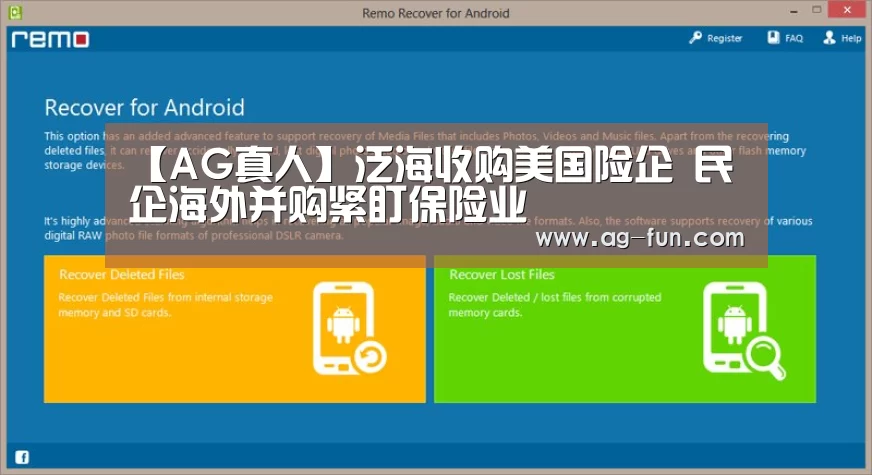
Task: Select the Recover Lost Files tile
Action: click(625, 329)
